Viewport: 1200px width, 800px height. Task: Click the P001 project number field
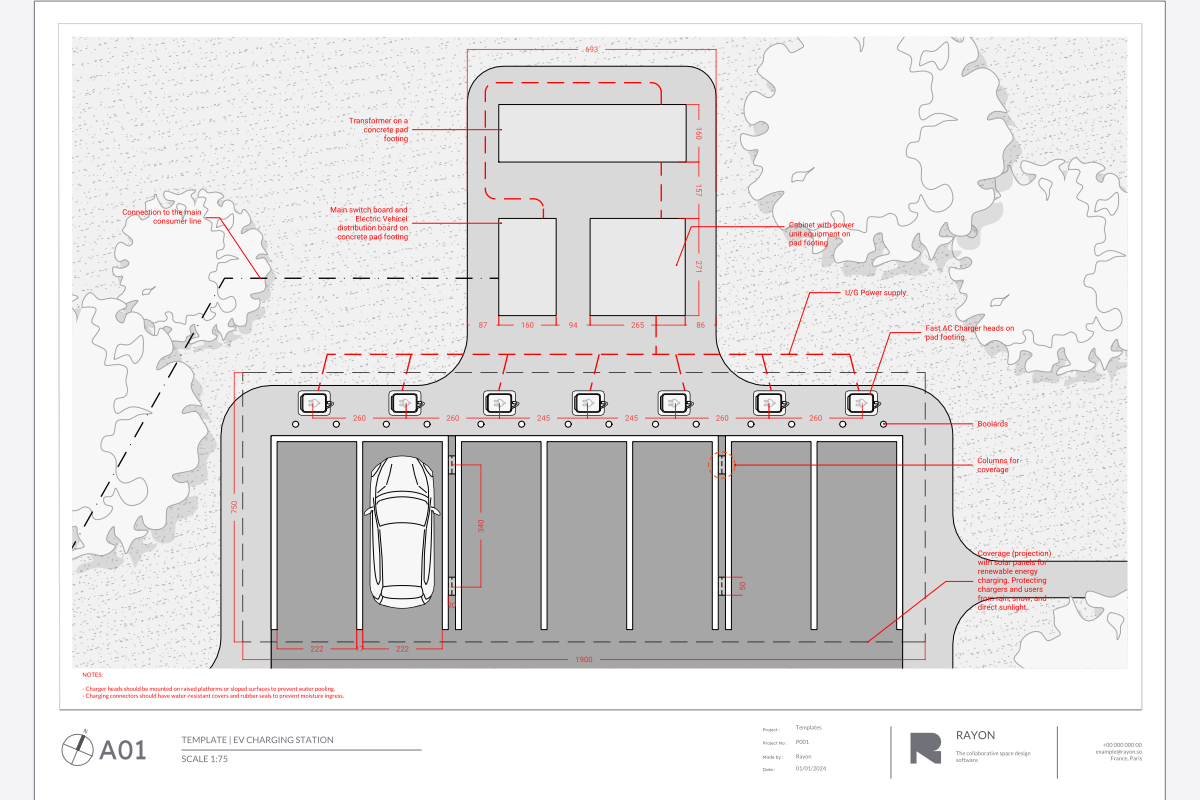[x=801, y=741]
